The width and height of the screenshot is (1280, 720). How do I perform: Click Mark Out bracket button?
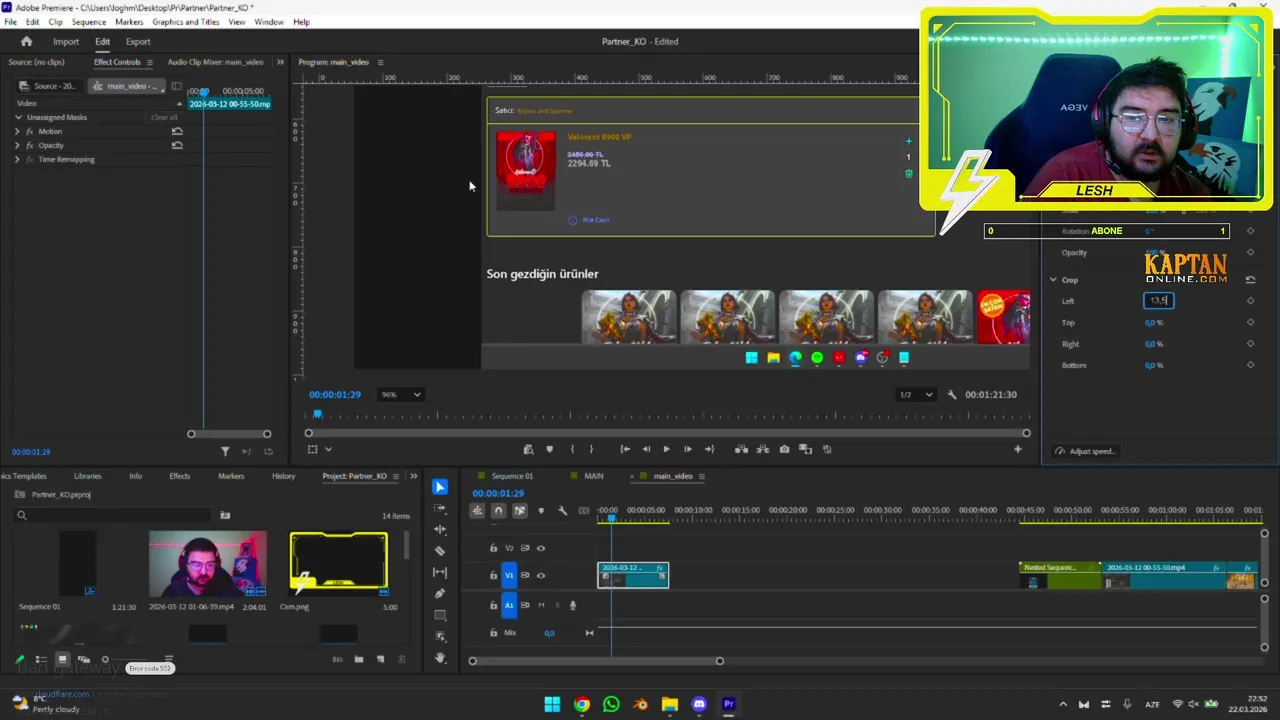[591, 449]
